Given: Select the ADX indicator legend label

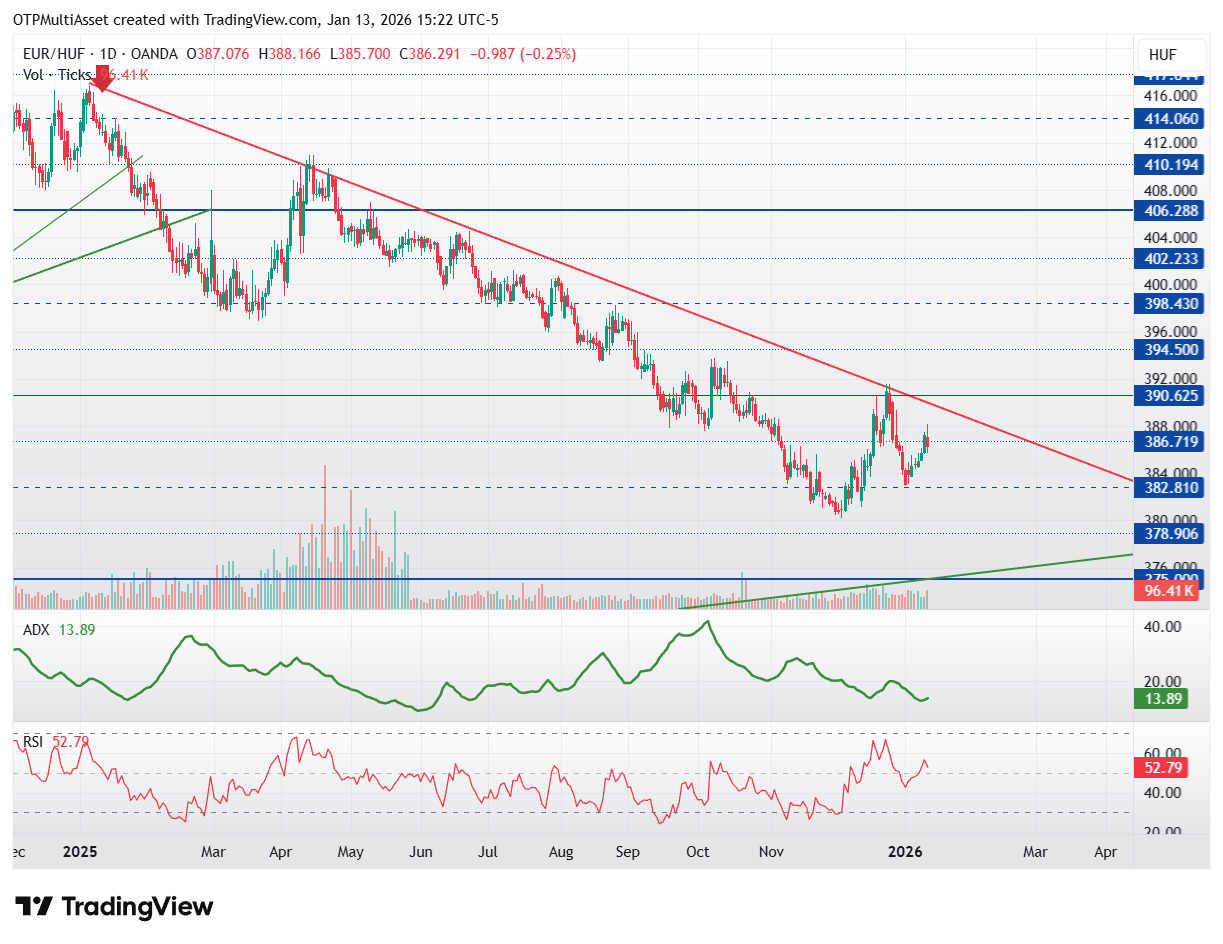Looking at the screenshot, I should point(36,630).
